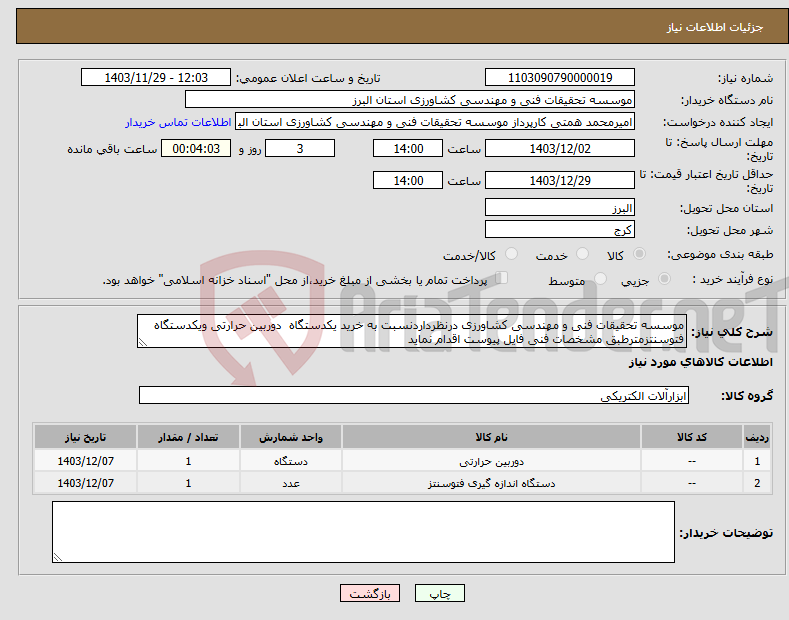Click the quantity cell of فتوسنتز row
The image size is (789, 620).
[188, 483]
